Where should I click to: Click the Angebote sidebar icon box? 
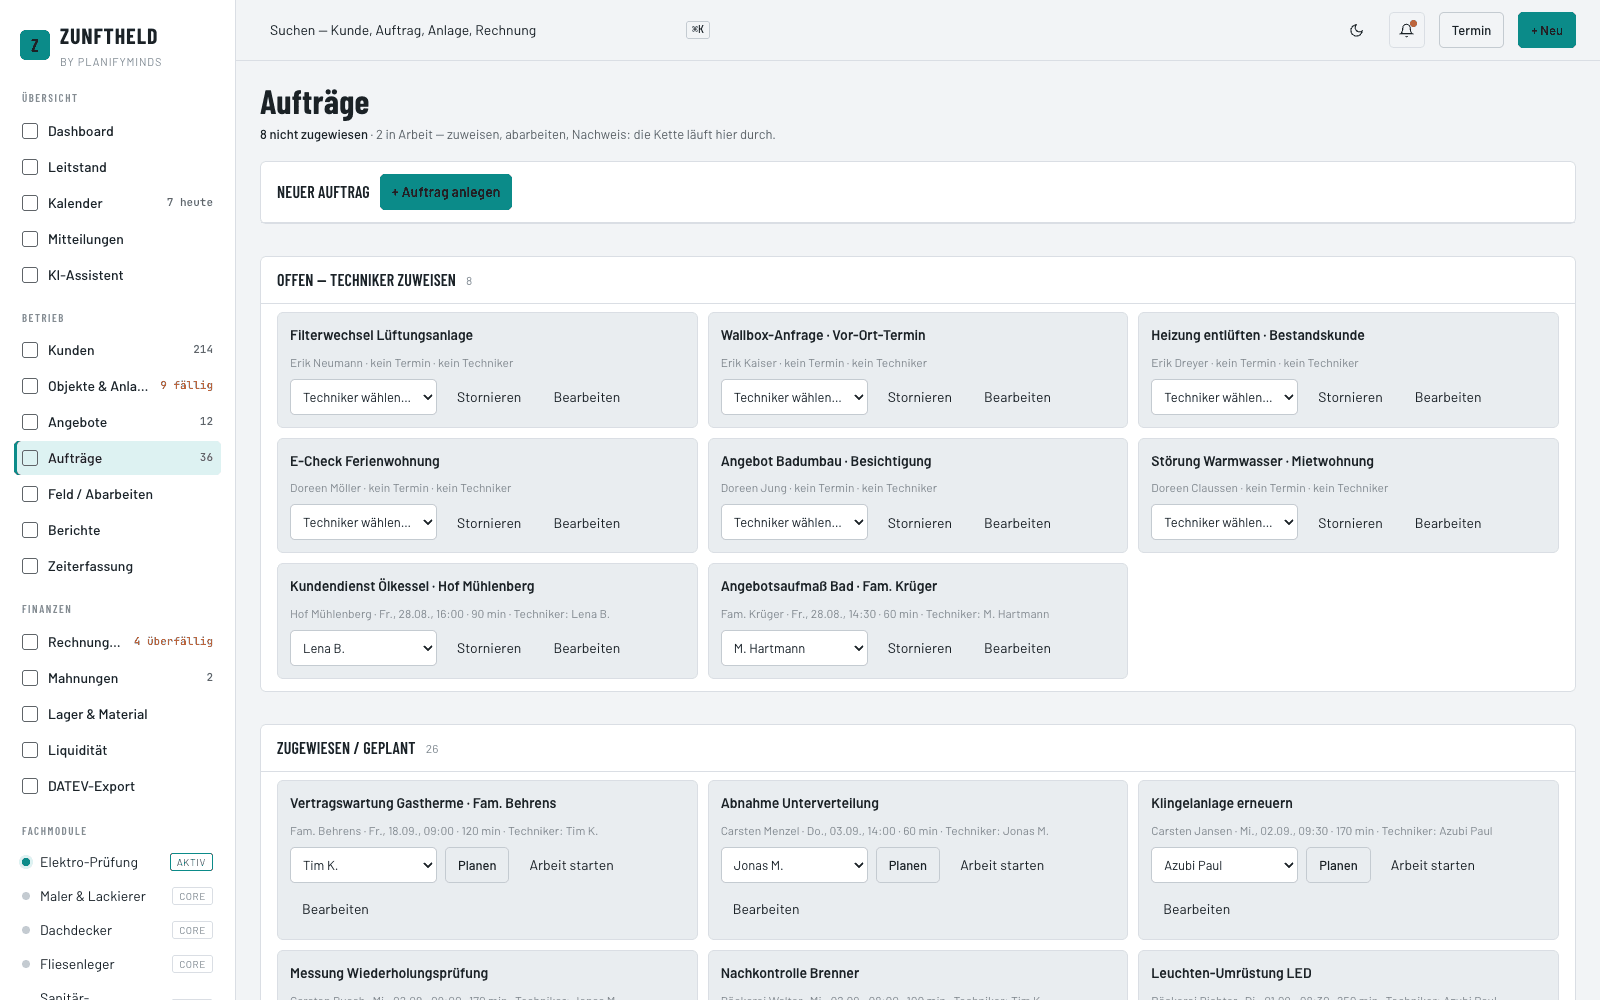point(30,422)
